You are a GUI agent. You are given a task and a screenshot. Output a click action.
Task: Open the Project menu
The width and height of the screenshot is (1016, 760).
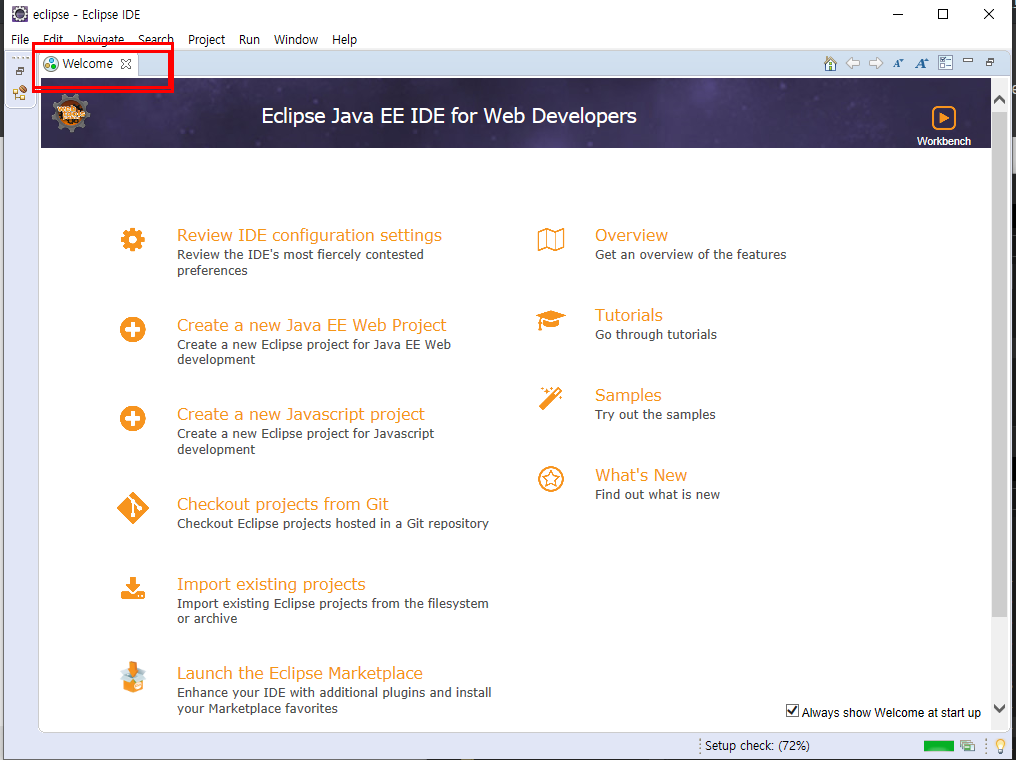coord(207,40)
